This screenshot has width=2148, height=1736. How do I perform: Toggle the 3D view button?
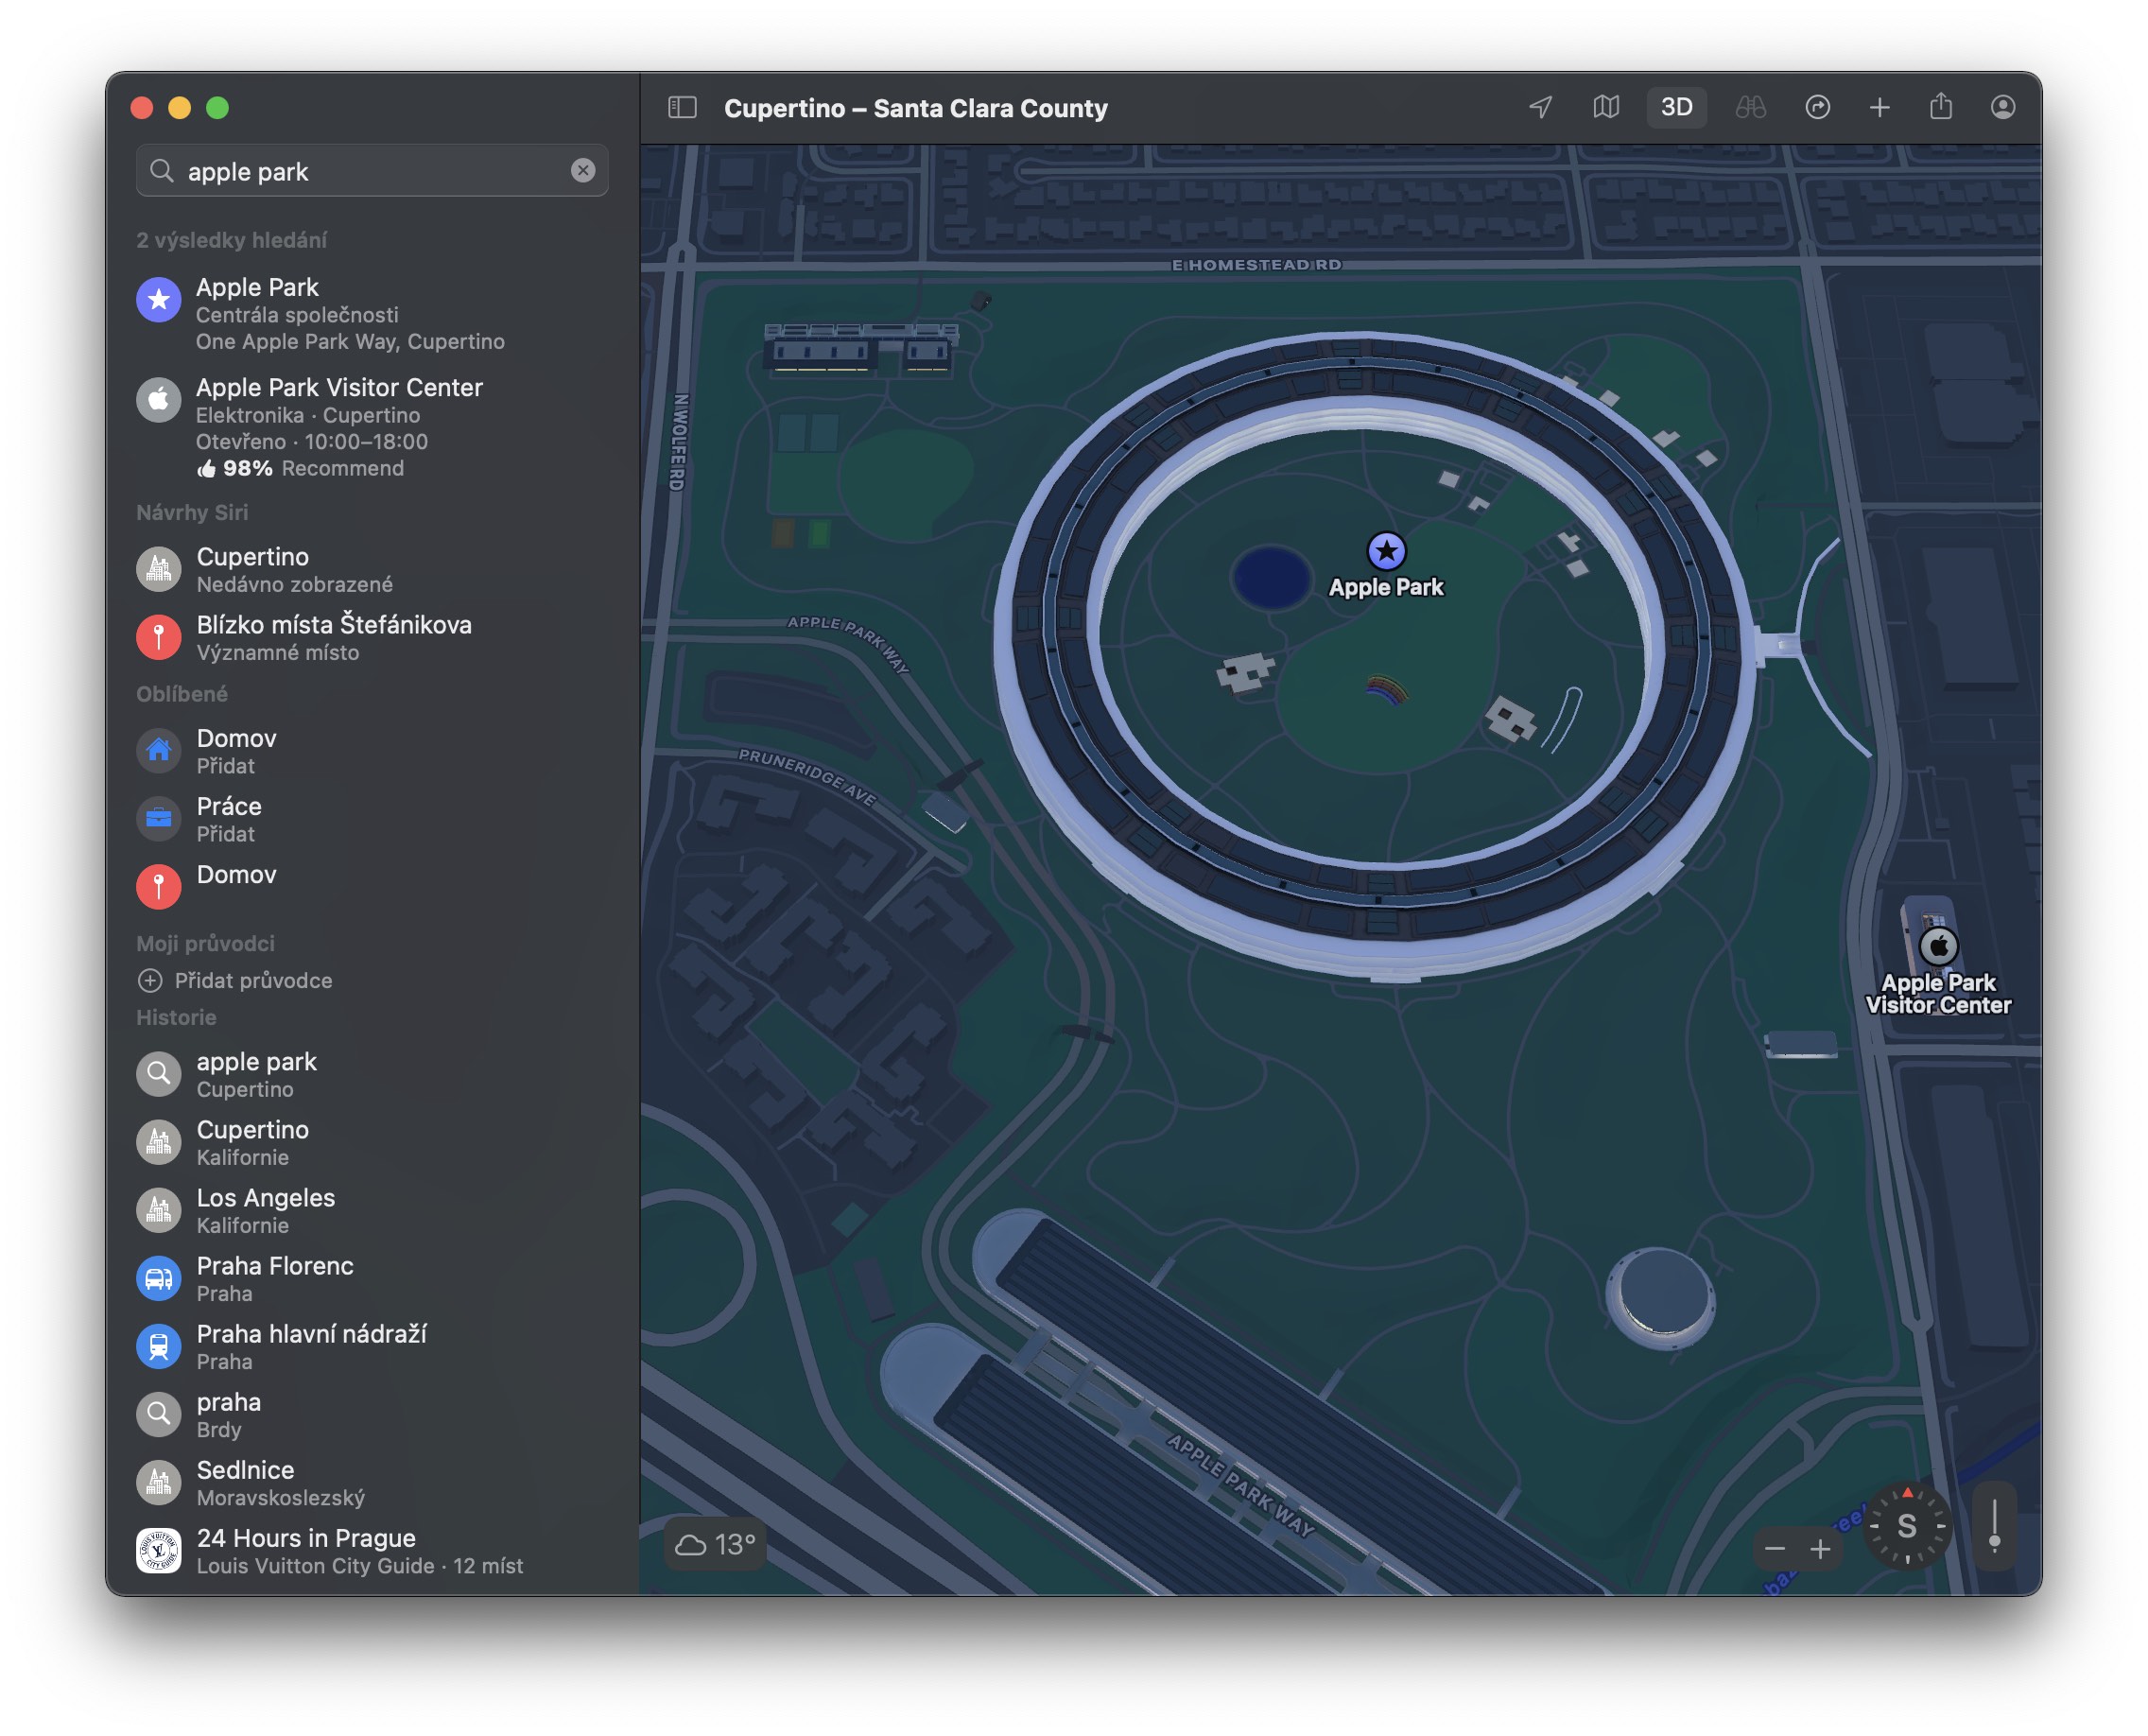[x=1676, y=107]
